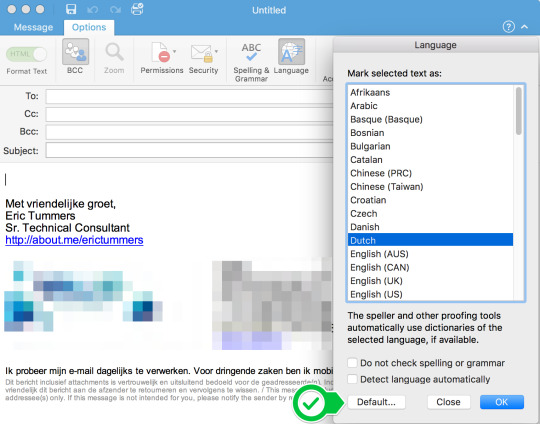Toggle the BCC field button

pos(75,52)
